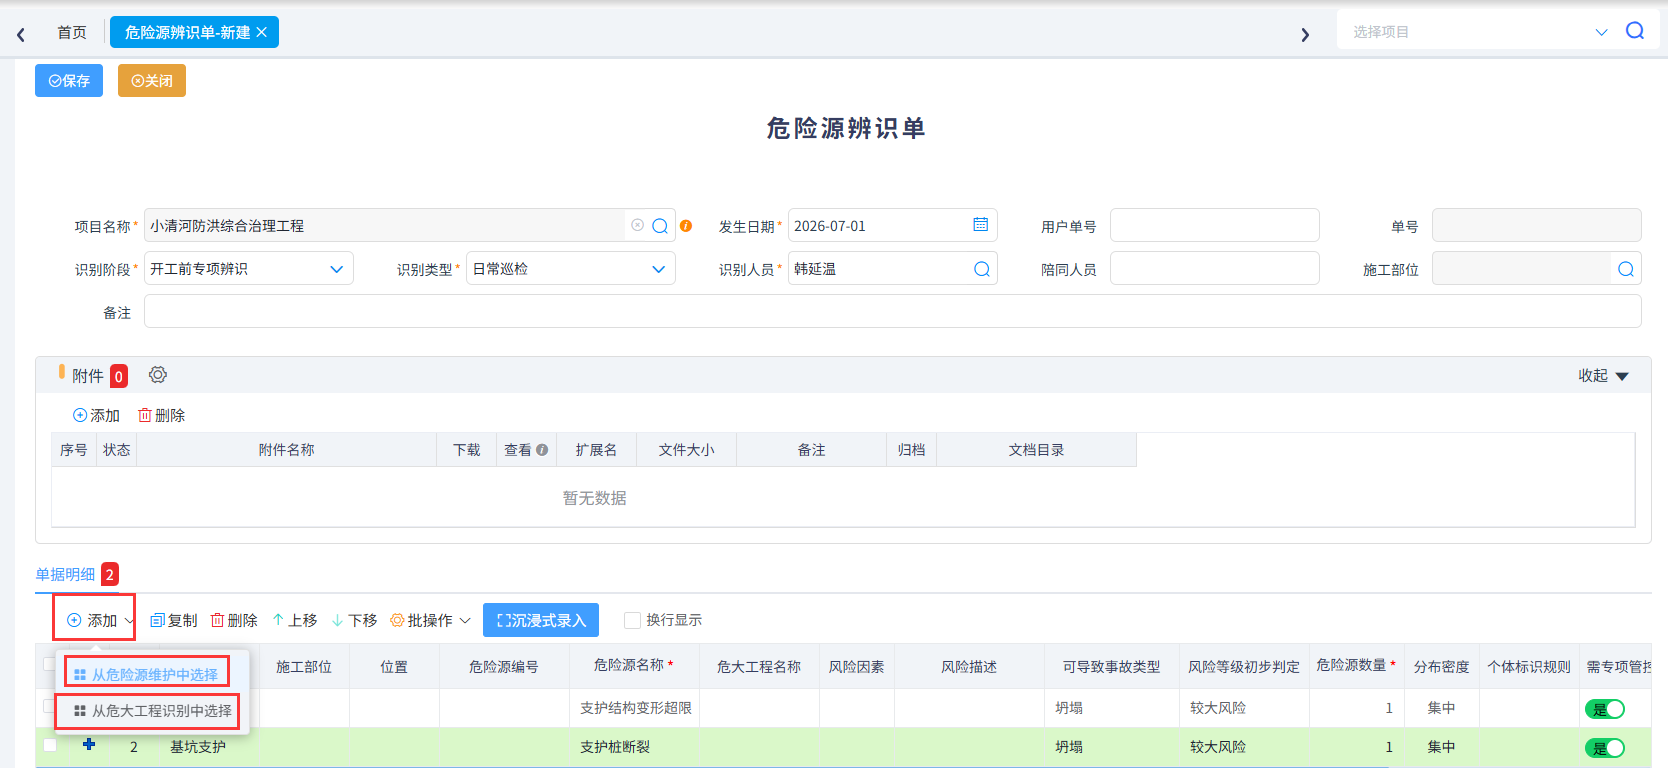This screenshot has width=1668, height=768.
Task: Choose 从危大工程识别中选择 menu option
Action: pos(152,711)
